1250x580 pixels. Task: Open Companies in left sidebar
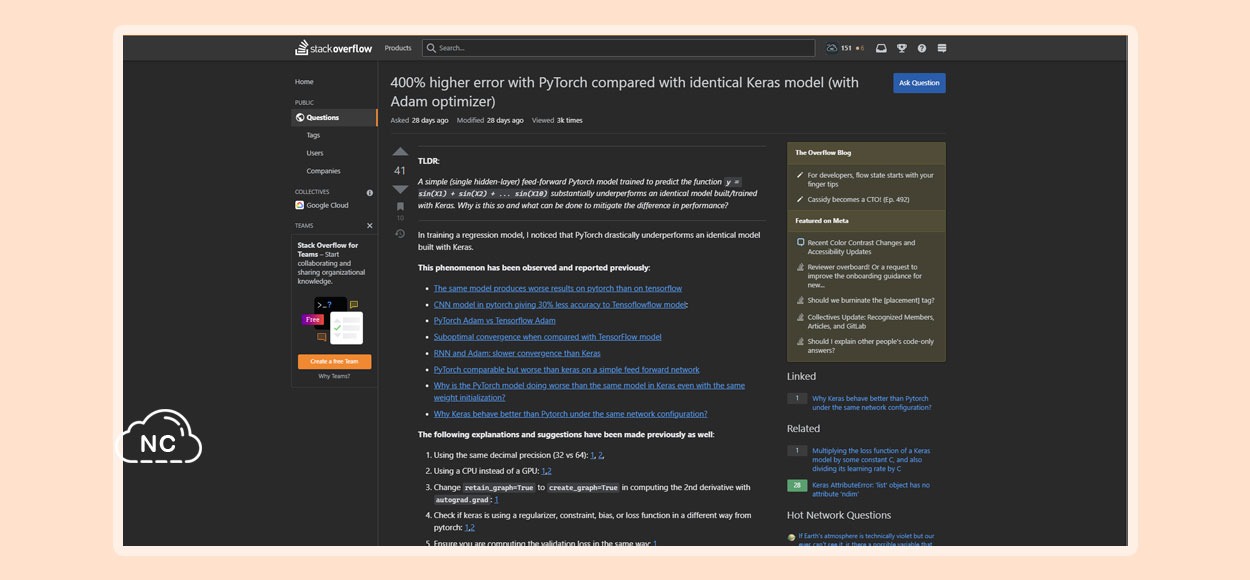tap(323, 171)
